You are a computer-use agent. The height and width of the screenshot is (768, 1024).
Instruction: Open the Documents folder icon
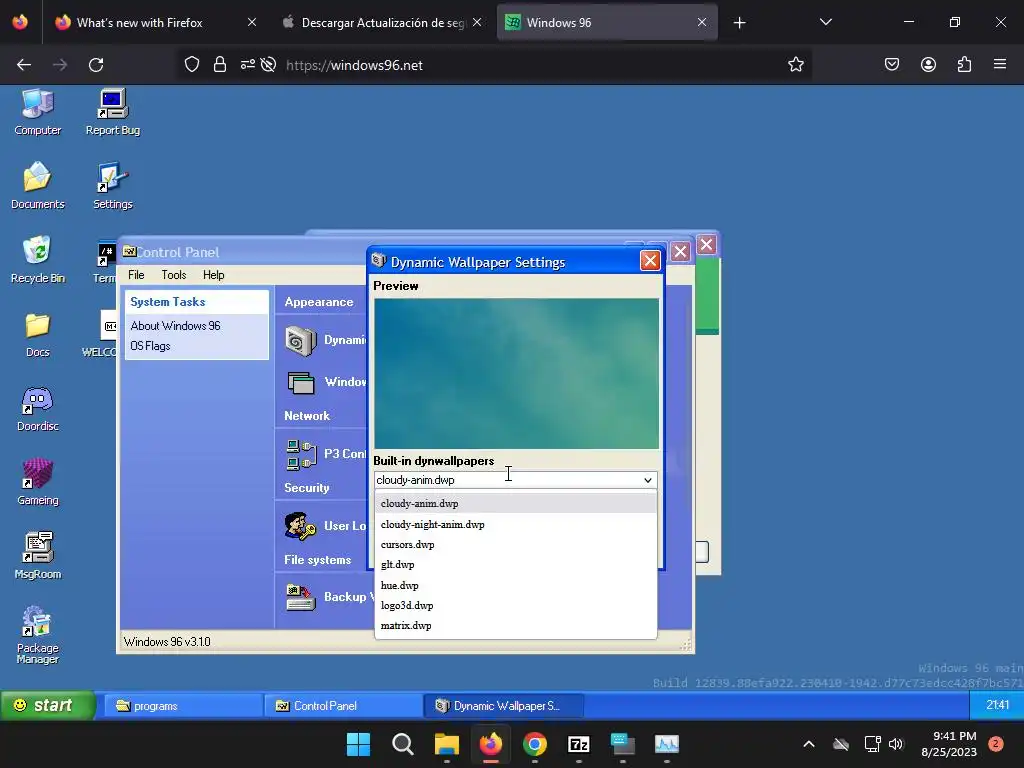38,185
